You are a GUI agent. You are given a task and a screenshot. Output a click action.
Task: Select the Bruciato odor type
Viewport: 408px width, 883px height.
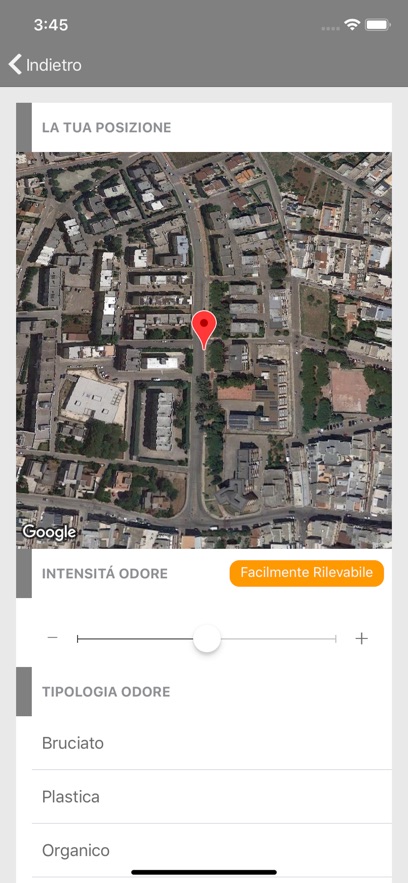pos(212,743)
